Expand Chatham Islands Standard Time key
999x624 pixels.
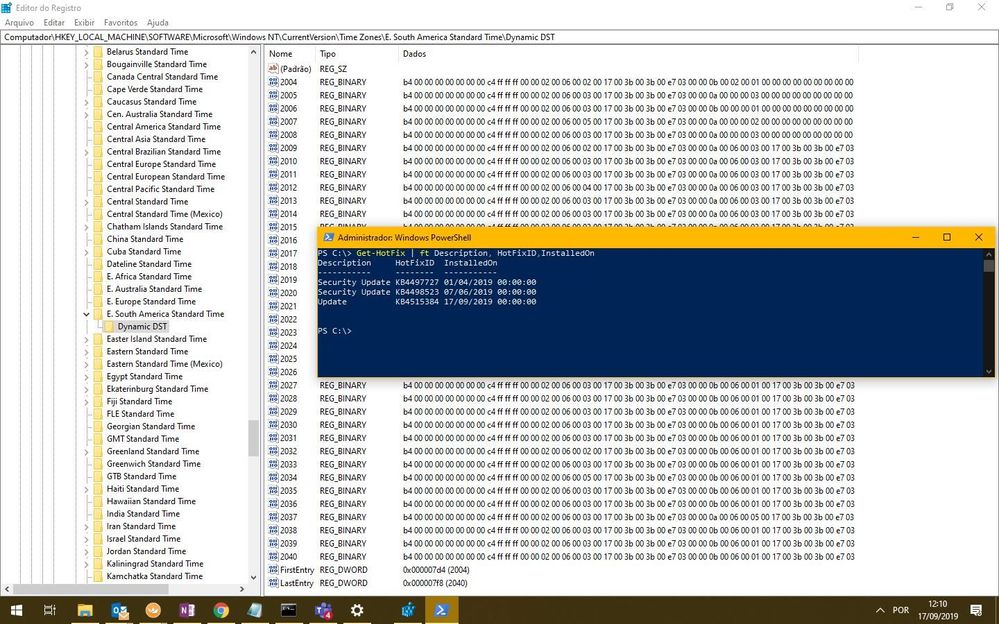click(x=86, y=227)
